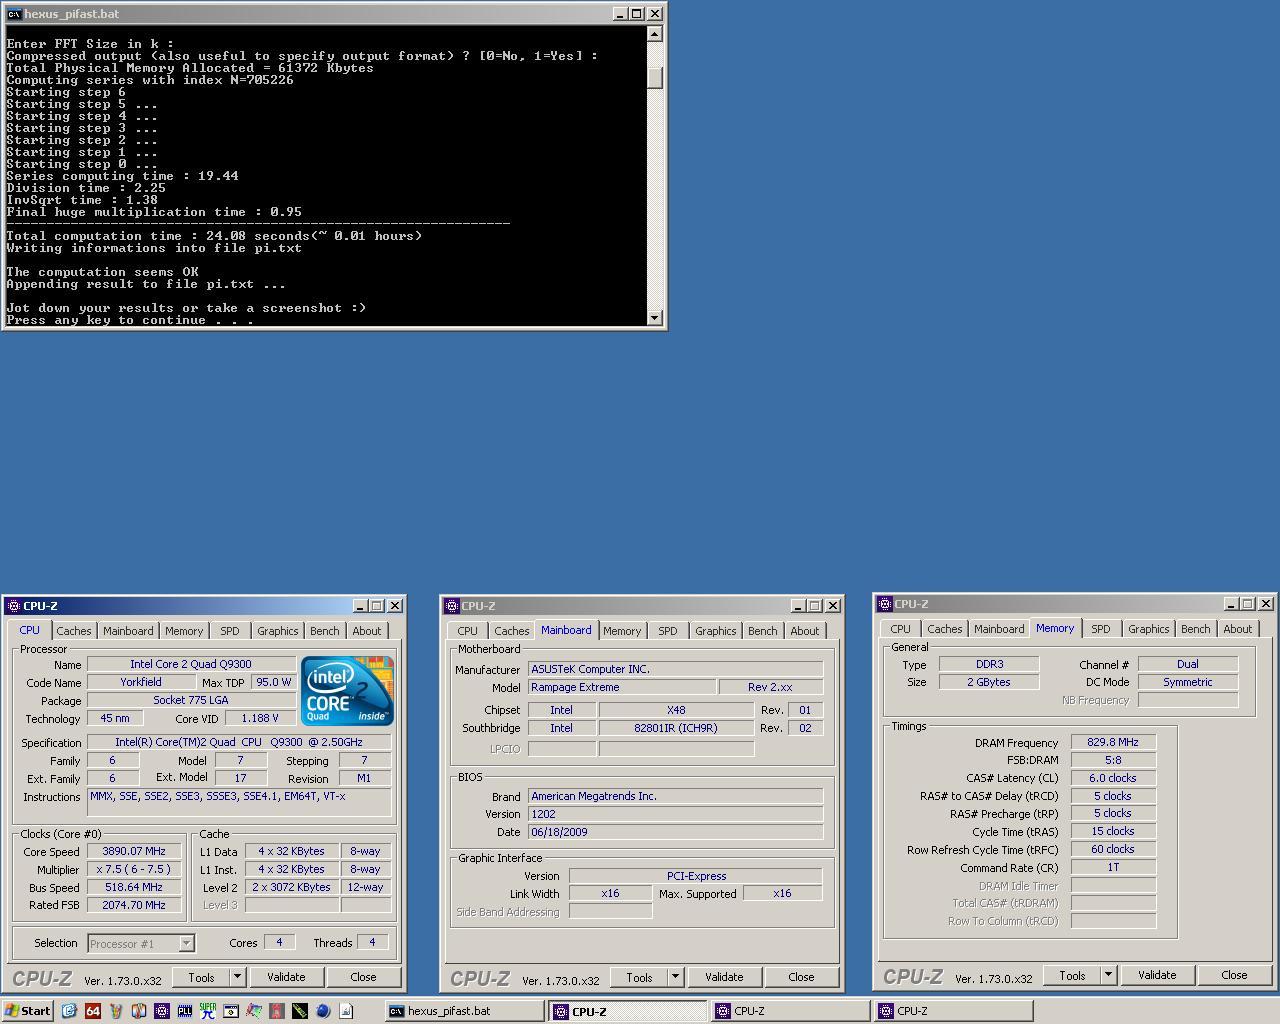The image size is (1280, 1024).
Task: Click Tools button in CPU window
Action: [x=201, y=977]
